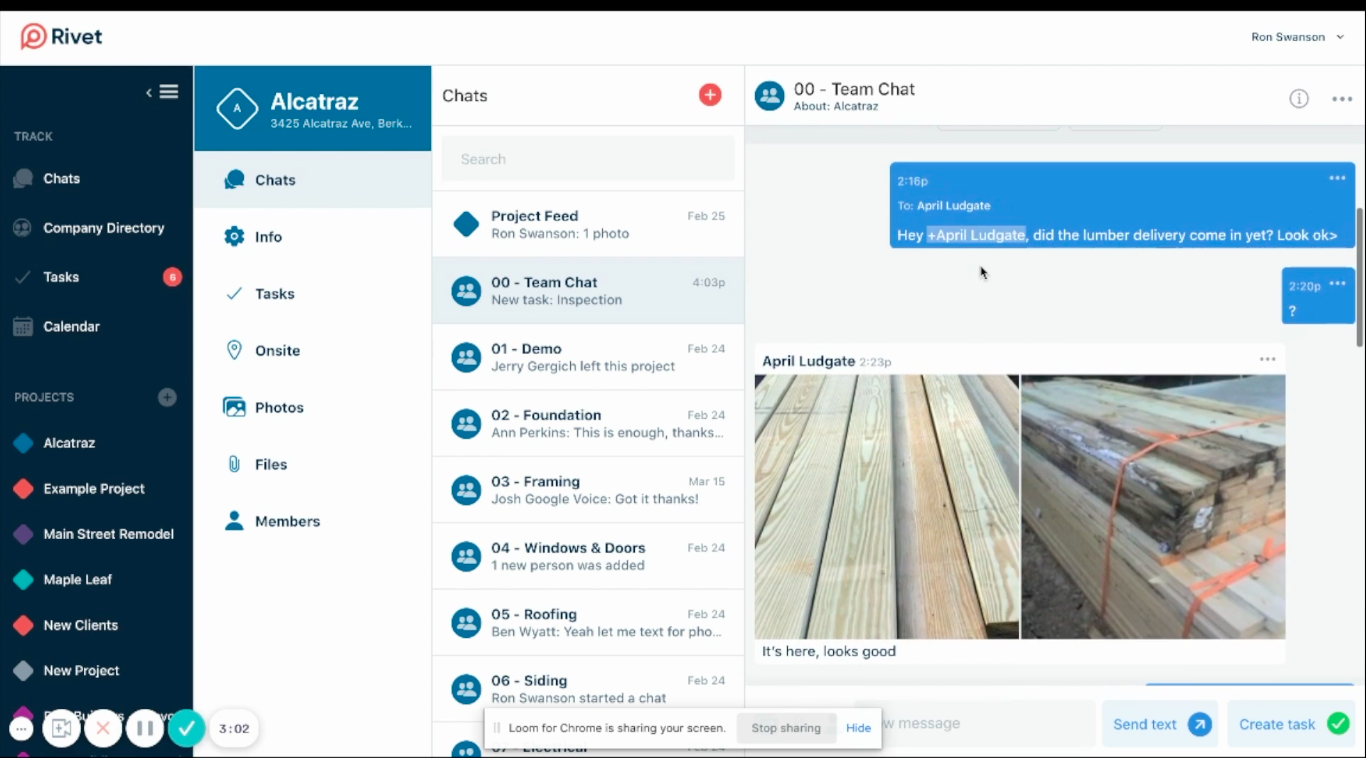Click the Send text button
This screenshot has height=758, width=1366.
[1160, 724]
